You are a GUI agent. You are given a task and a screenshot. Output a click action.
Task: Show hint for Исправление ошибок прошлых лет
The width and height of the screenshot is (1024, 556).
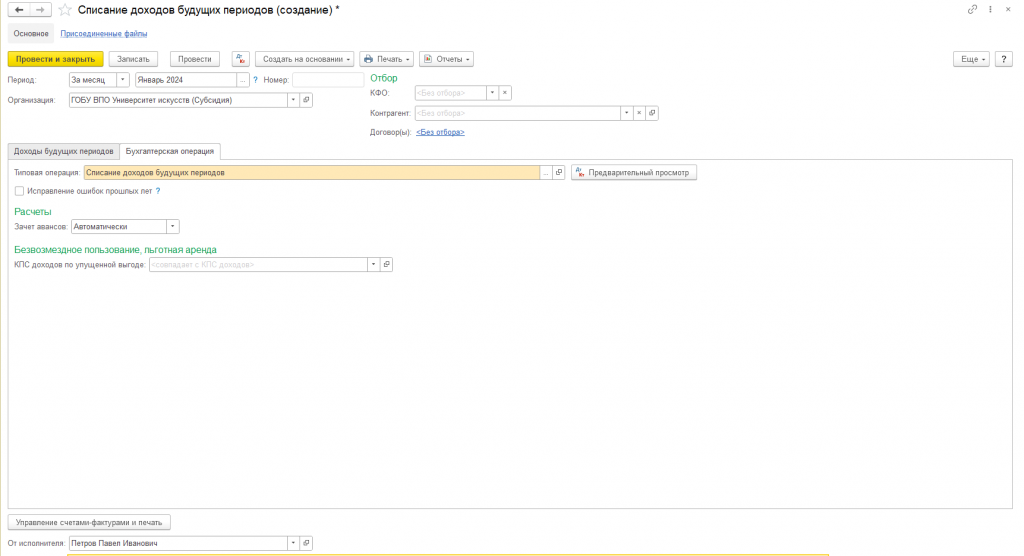point(157,191)
